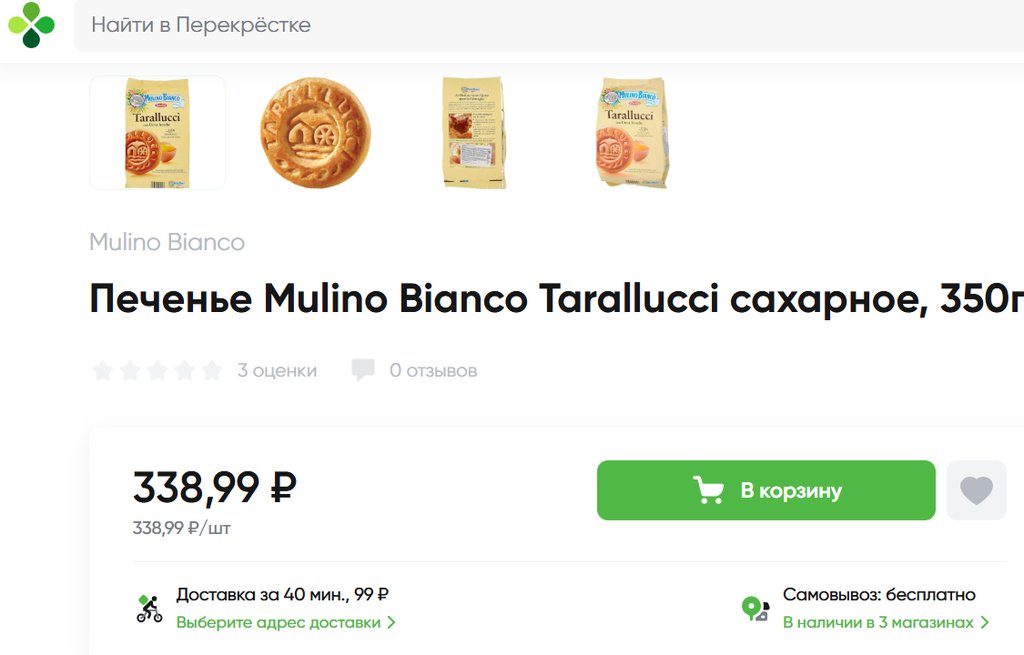
Task: Click the delivery courier bike icon
Action: [x=149, y=608]
